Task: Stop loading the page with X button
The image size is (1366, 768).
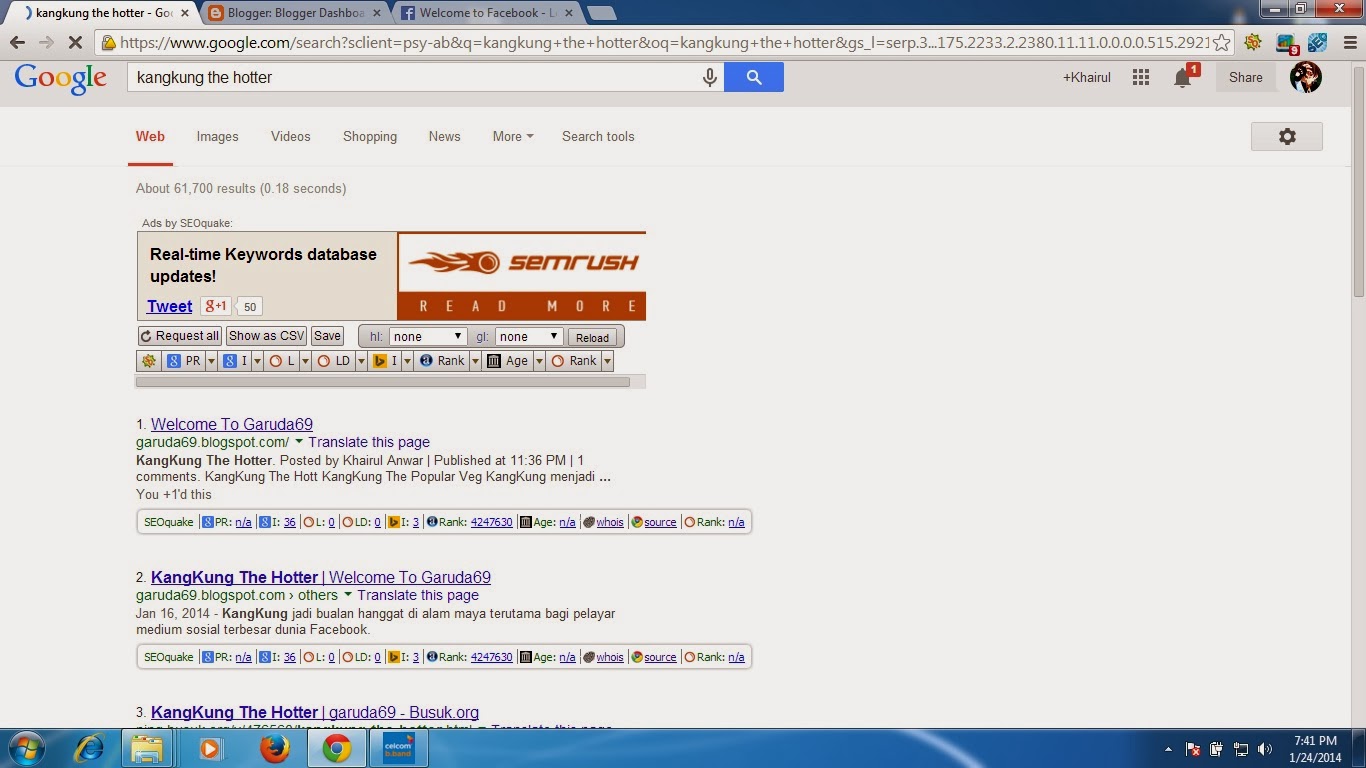Action: pyautogui.click(x=76, y=43)
